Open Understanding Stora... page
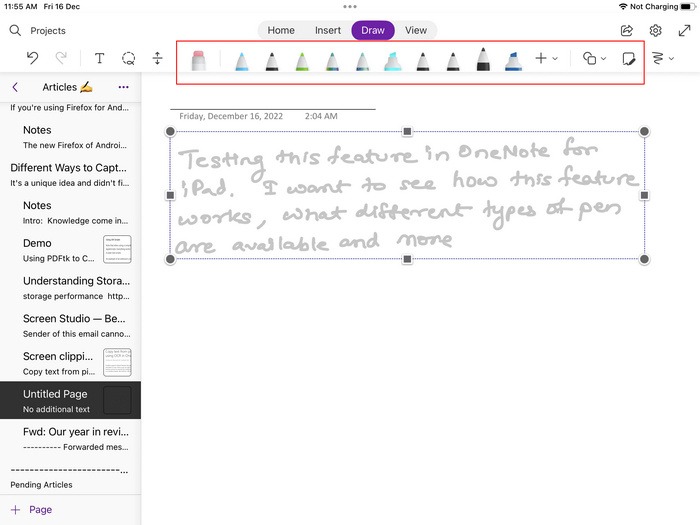Viewport: 700px width, 525px height. click(70, 288)
